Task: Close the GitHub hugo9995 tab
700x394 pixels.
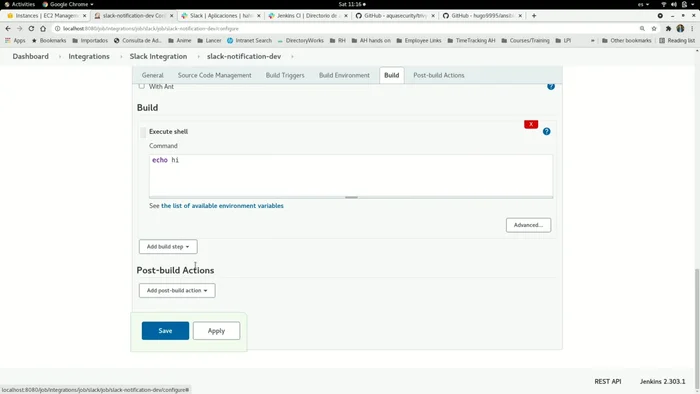Action: (x=520, y=16)
